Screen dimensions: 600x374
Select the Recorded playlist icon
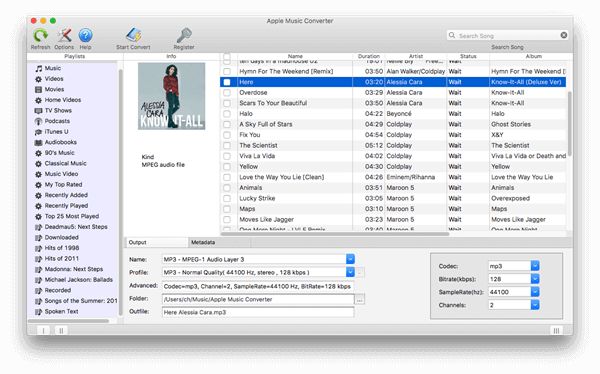pos(39,291)
